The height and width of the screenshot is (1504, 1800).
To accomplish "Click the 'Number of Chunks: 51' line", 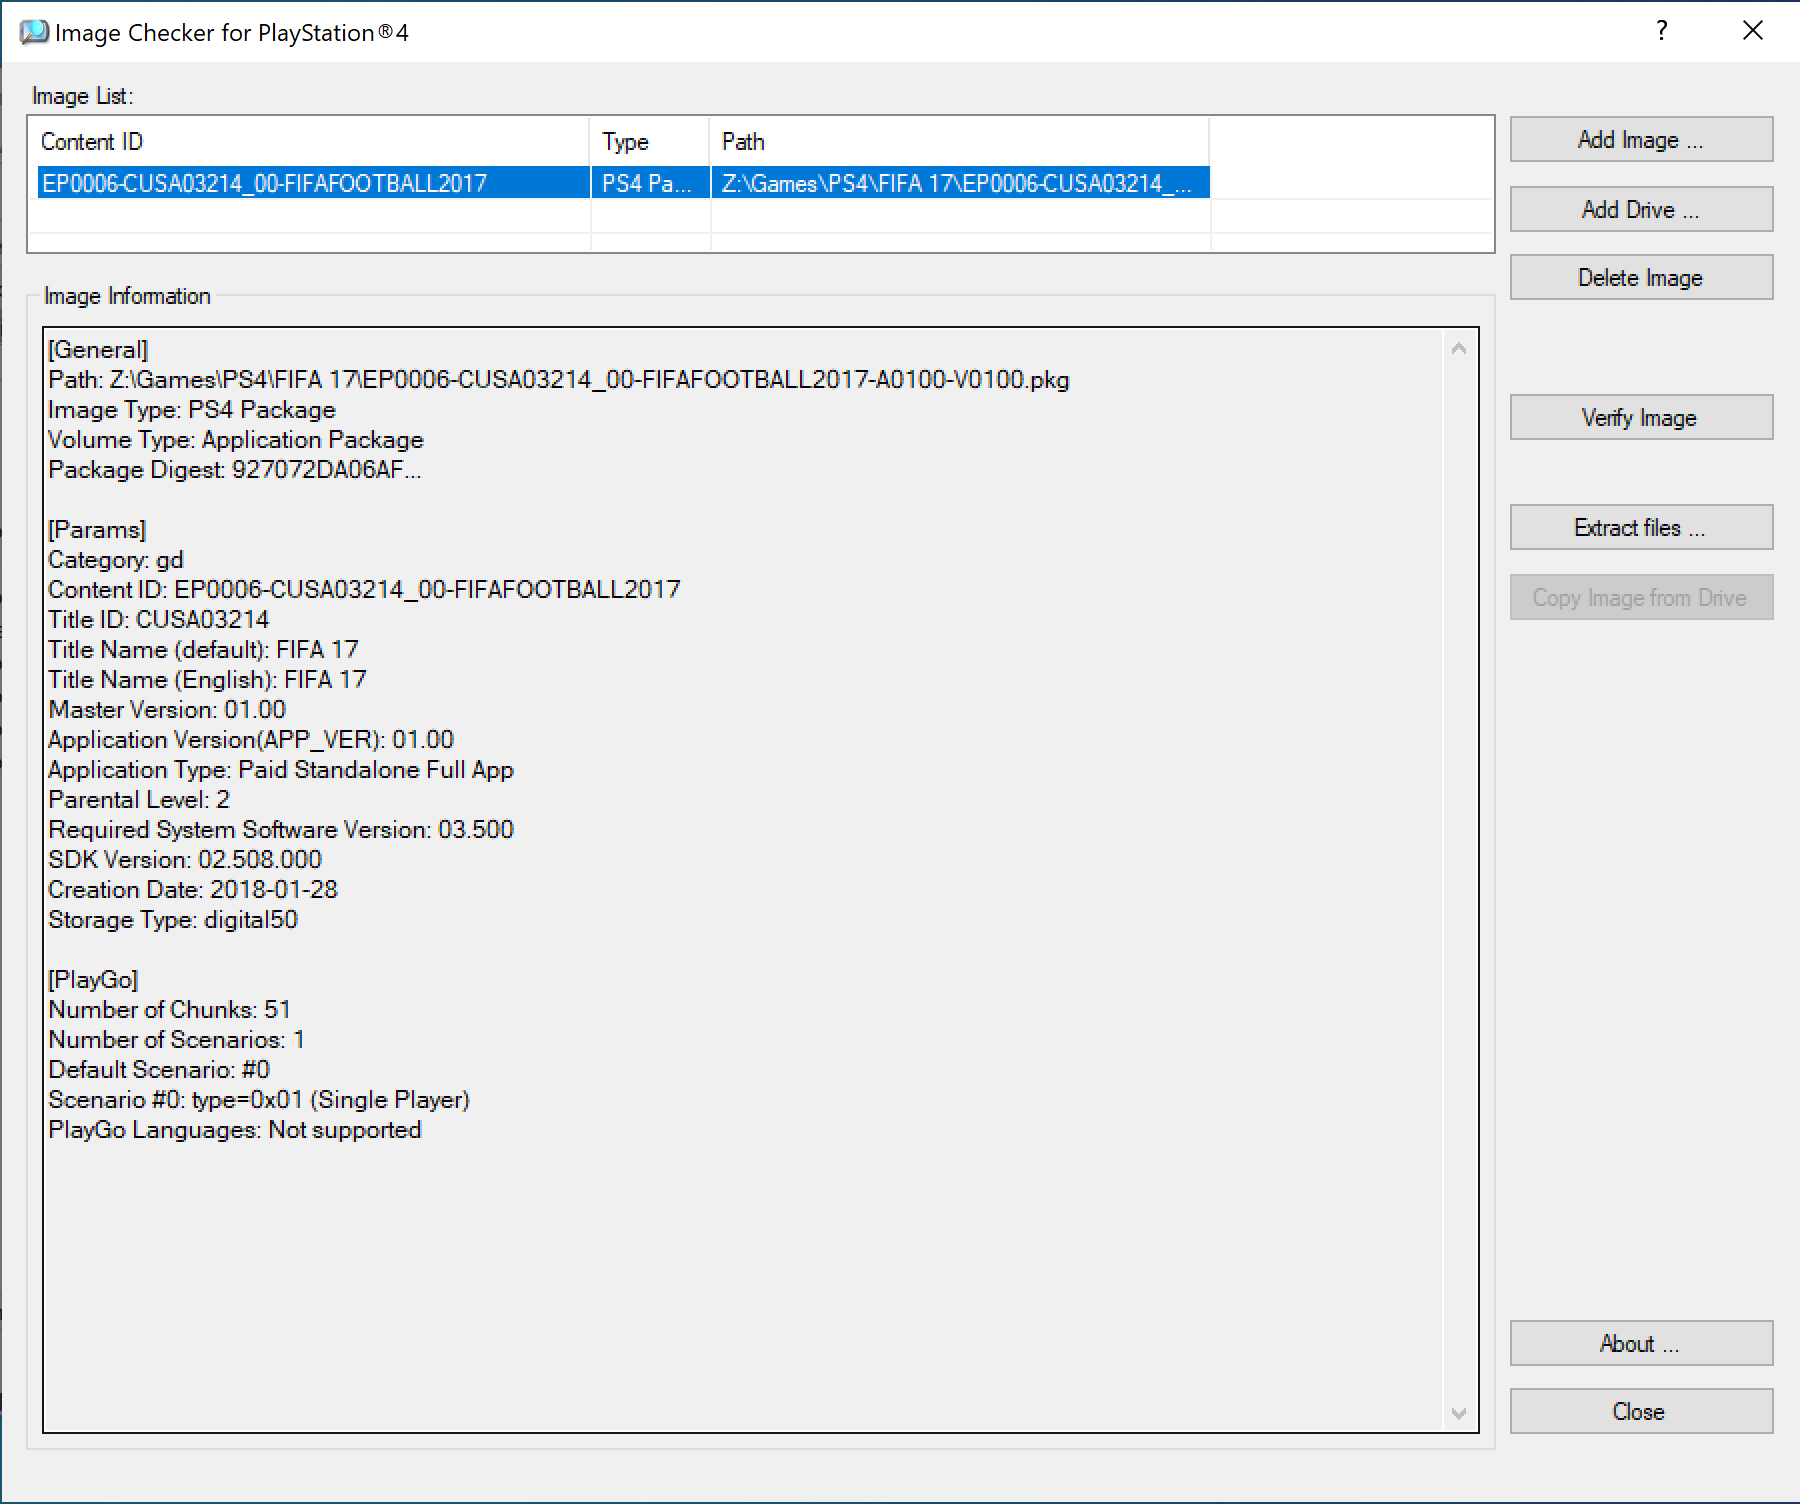I will [170, 1010].
